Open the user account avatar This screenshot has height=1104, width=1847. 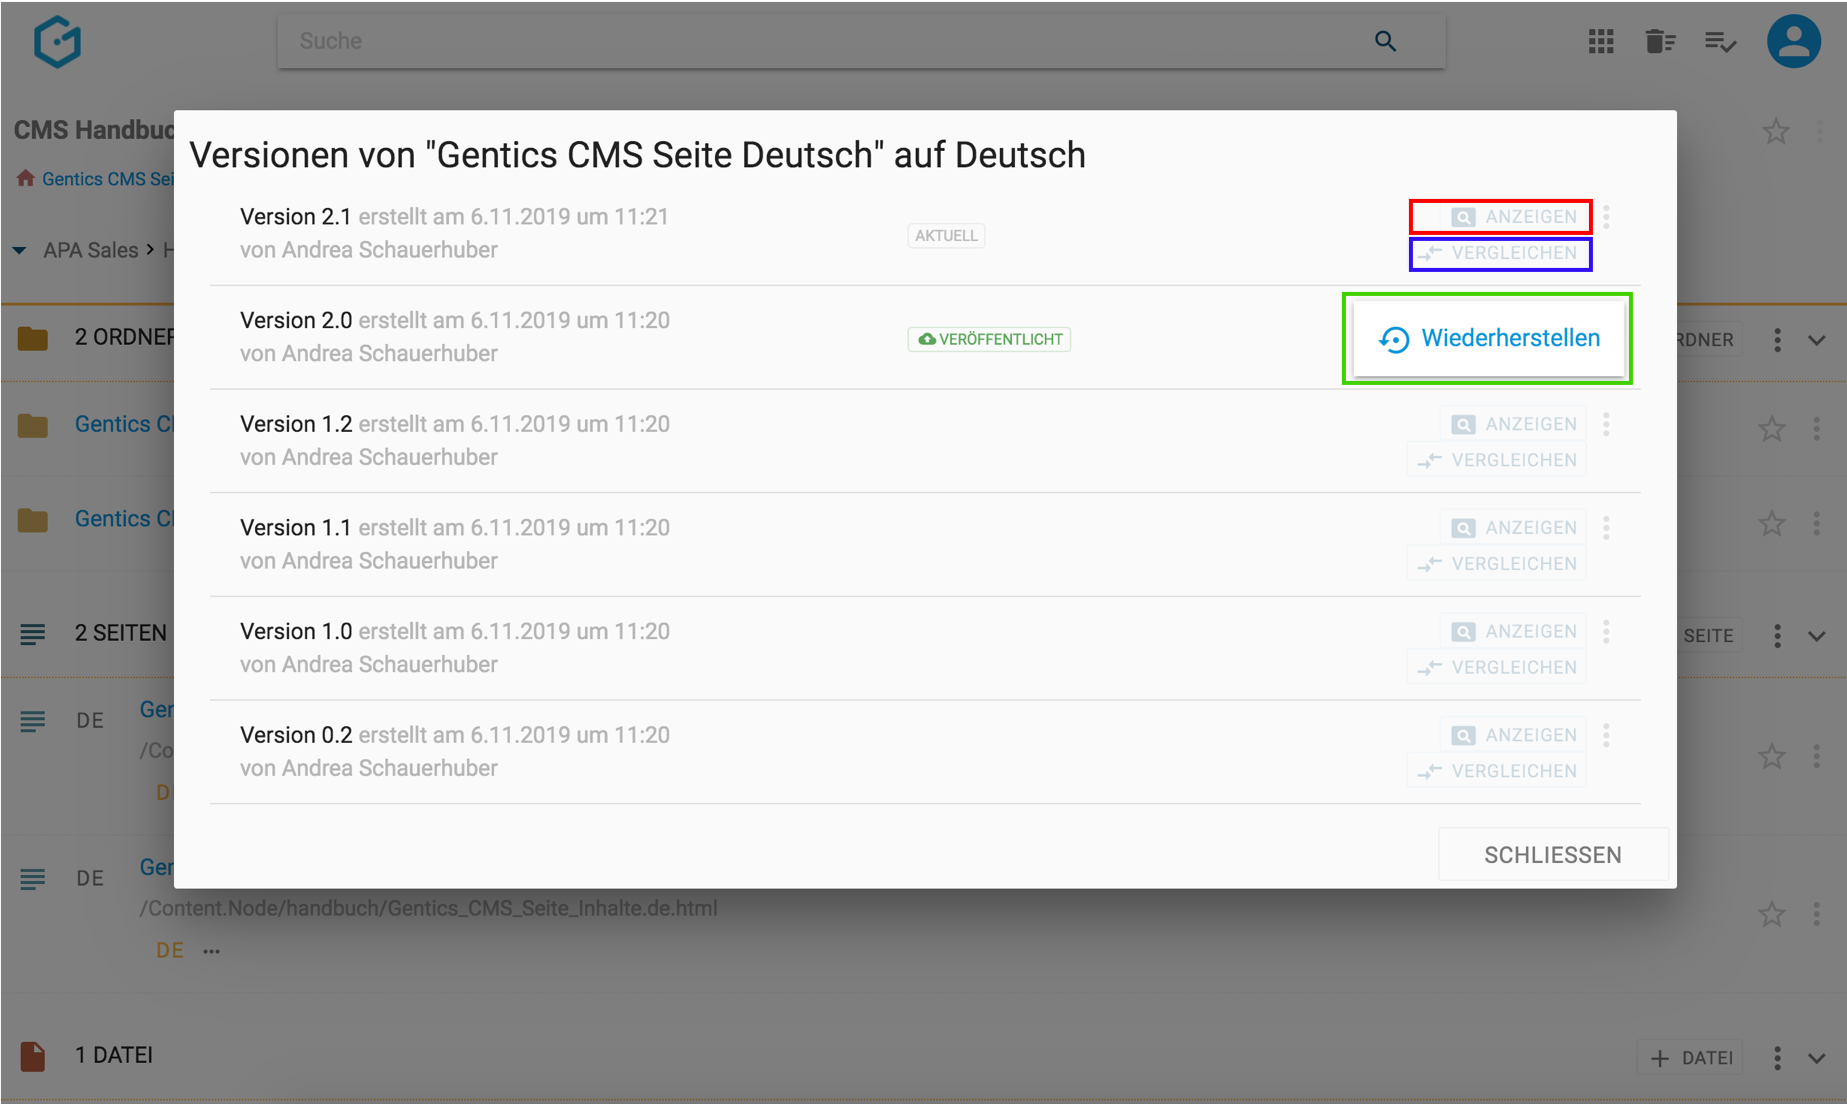[1794, 41]
